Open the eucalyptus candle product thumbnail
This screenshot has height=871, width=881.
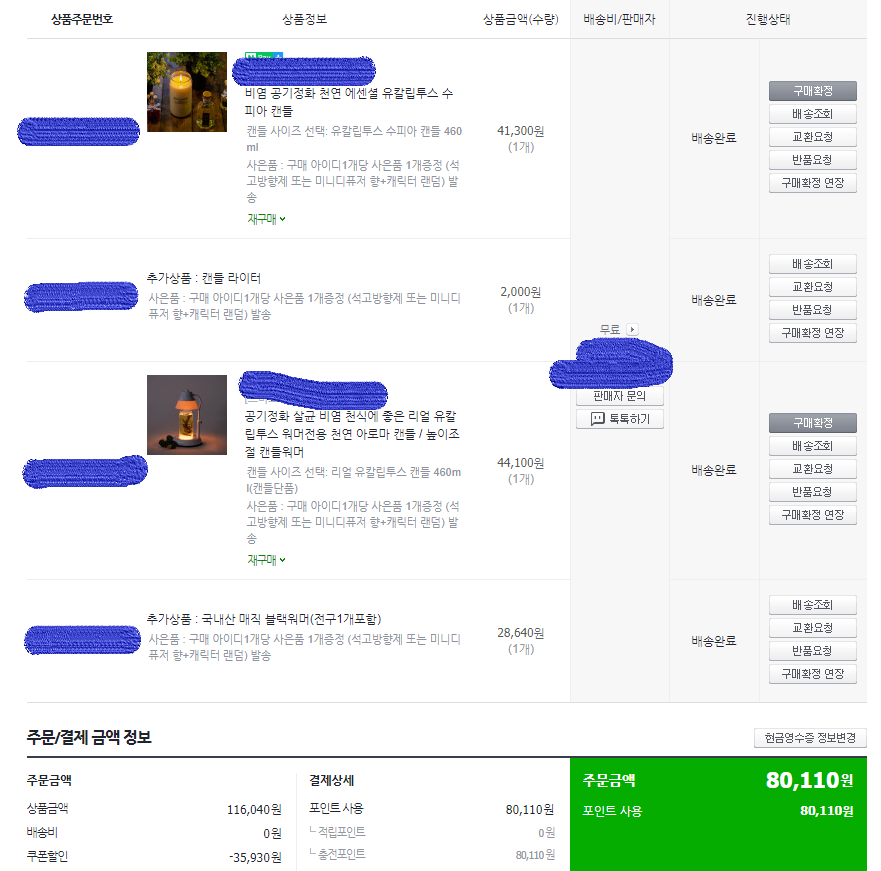click(187, 92)
